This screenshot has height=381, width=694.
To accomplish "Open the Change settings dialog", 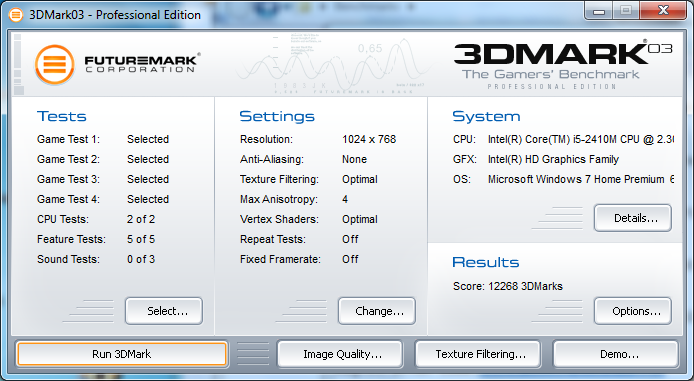I will 377,311.
